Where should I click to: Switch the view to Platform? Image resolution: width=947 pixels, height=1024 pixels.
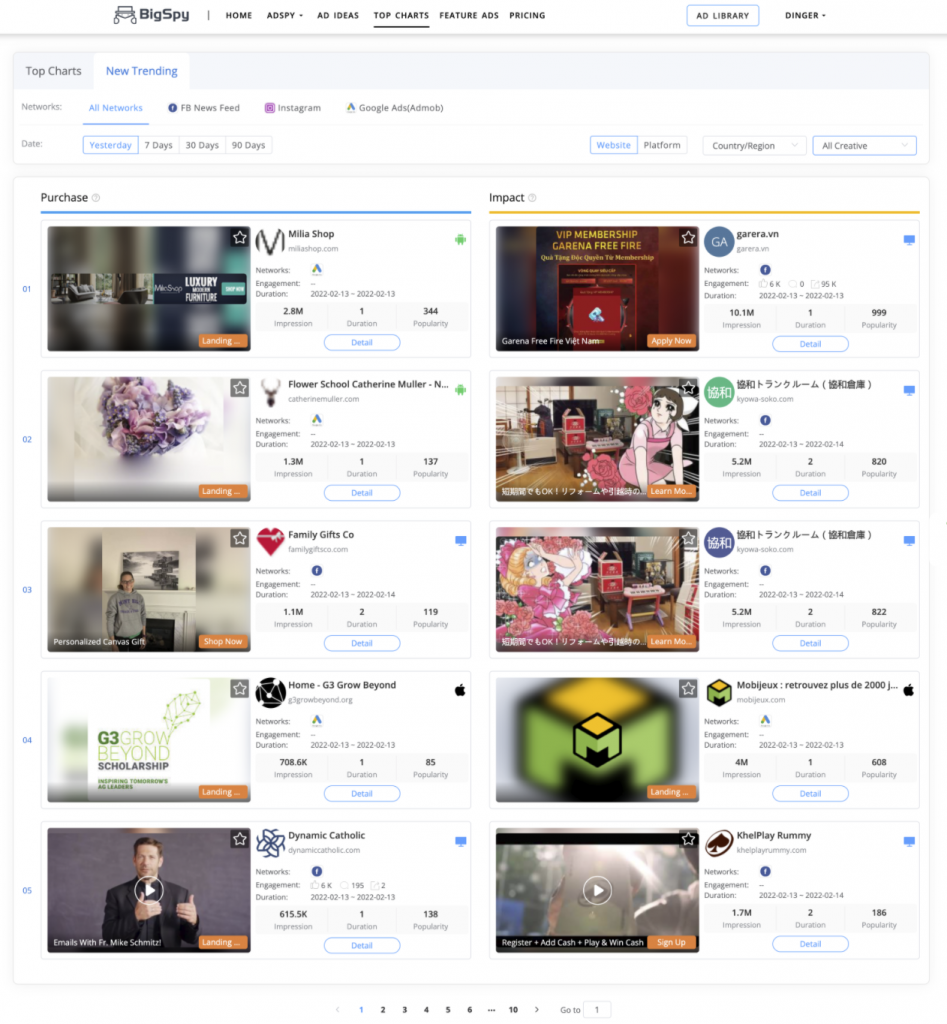click(x=662, y=145)
